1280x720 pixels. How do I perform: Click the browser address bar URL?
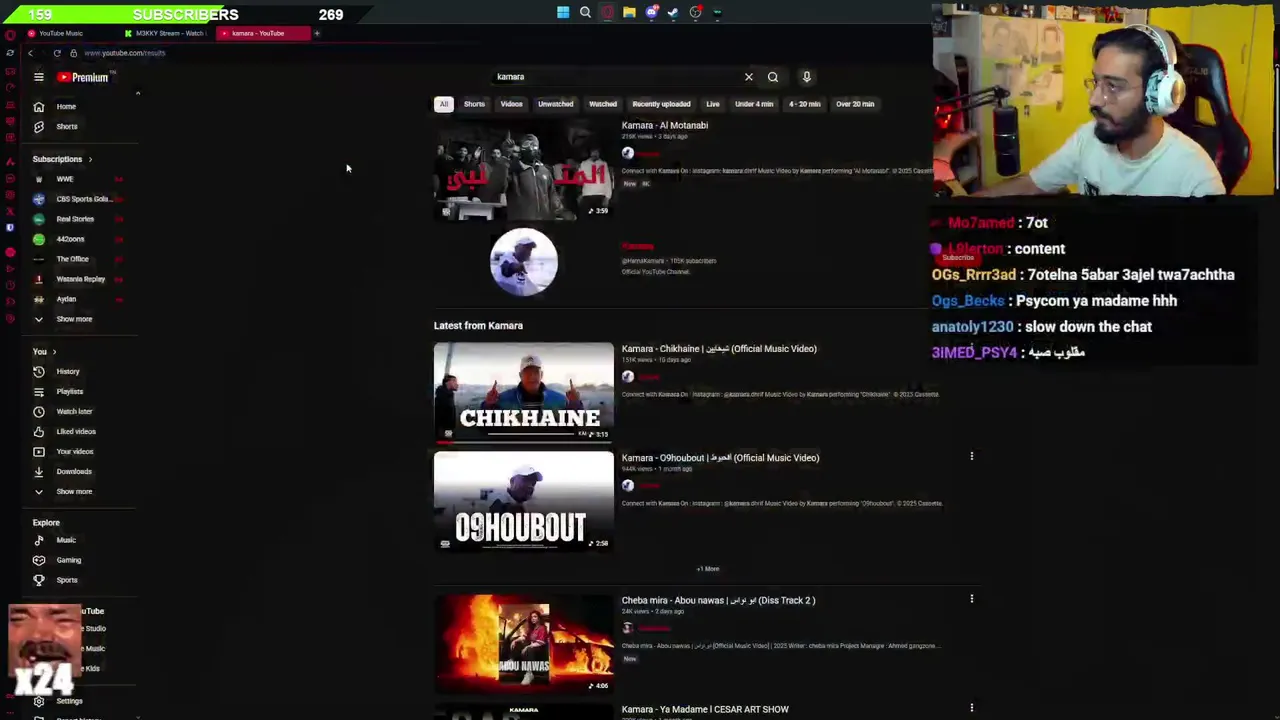point(125,53)
